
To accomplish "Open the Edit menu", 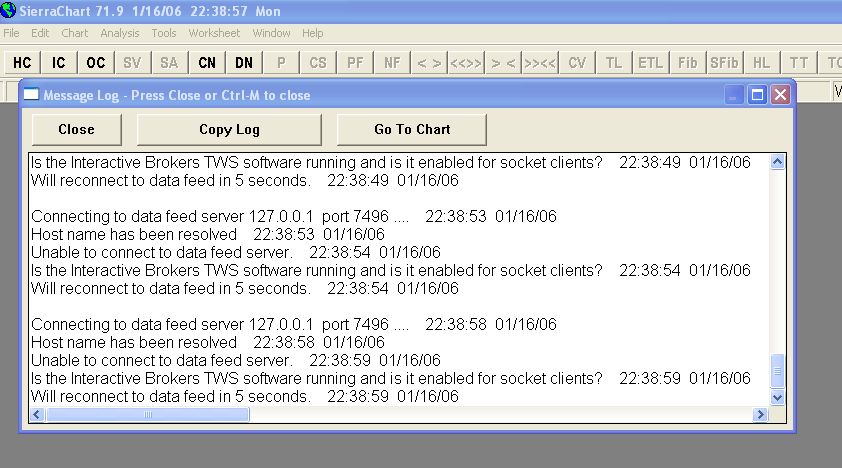I will [40, 33].
